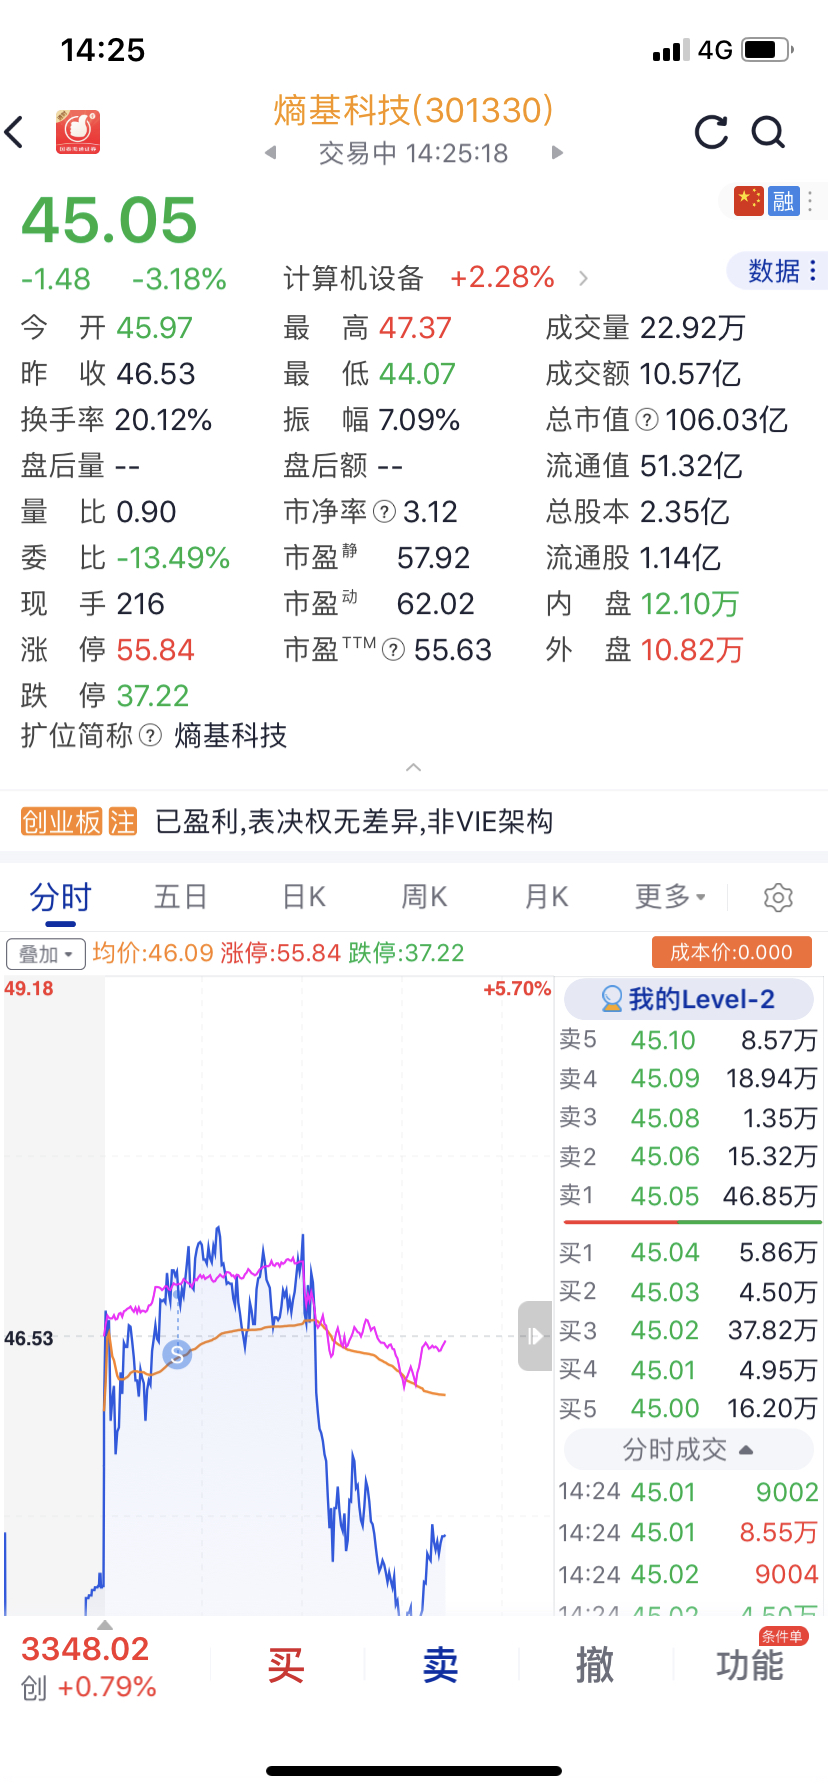Tap the 撤 cancel order button
The image size is (828, 1792).
595,1666
